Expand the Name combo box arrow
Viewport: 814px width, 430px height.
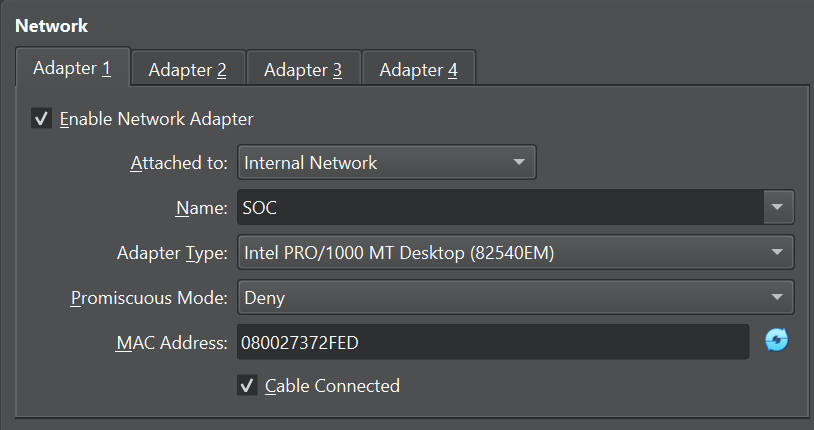click(778, 208)
